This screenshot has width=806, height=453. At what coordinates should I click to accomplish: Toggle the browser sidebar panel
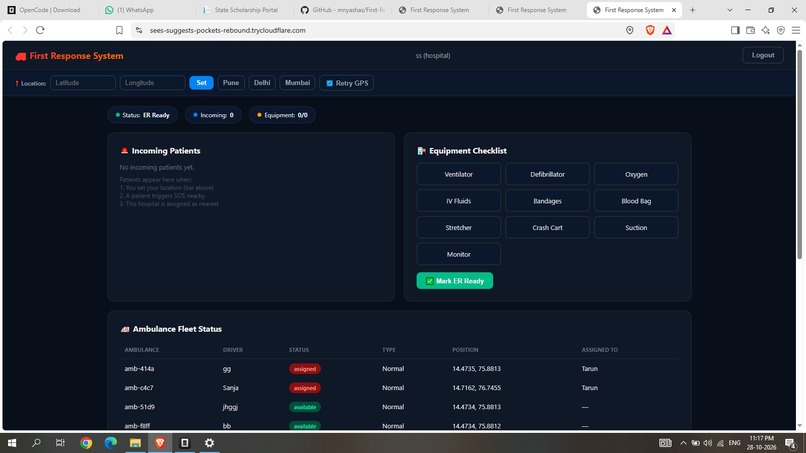click(735, 30)
